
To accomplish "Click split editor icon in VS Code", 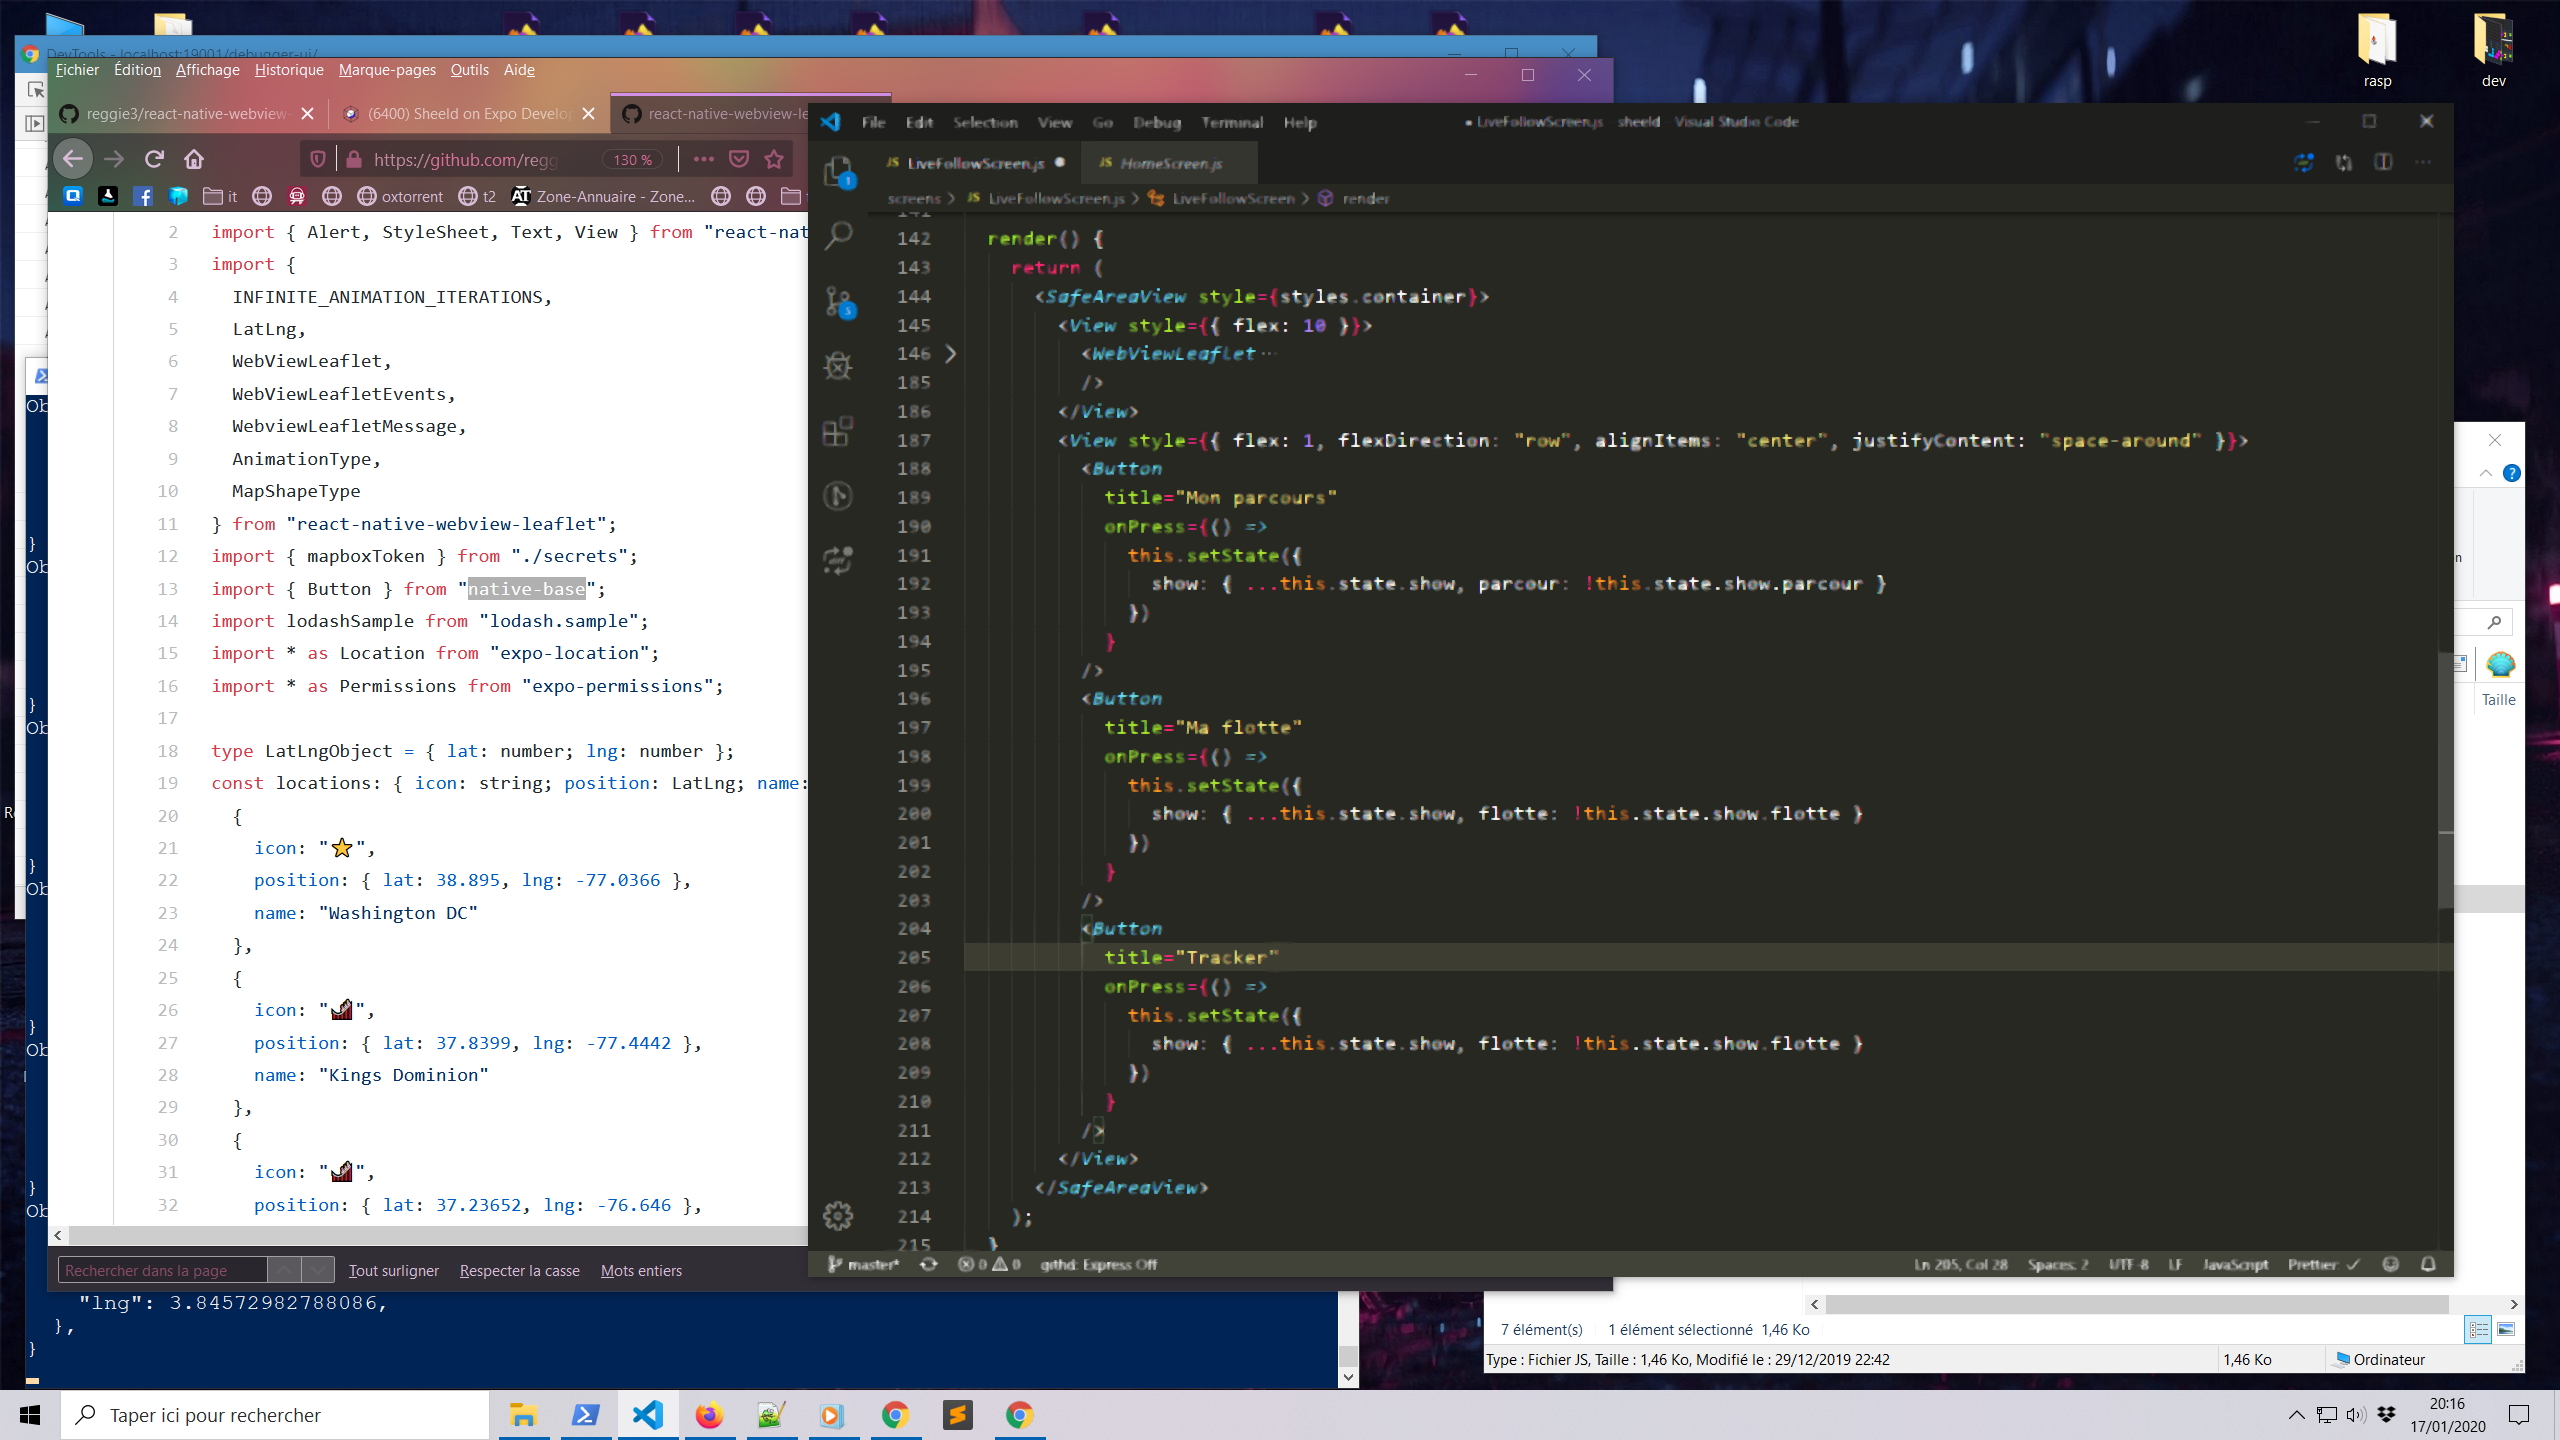I will (x=2383, y=162).
